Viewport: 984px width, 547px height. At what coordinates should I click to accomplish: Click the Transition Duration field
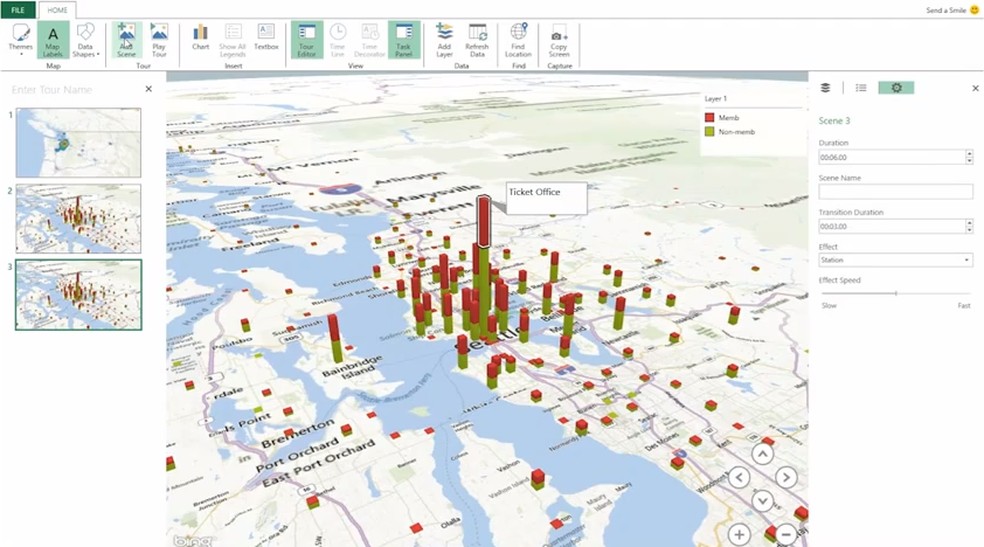coord(891,226)
